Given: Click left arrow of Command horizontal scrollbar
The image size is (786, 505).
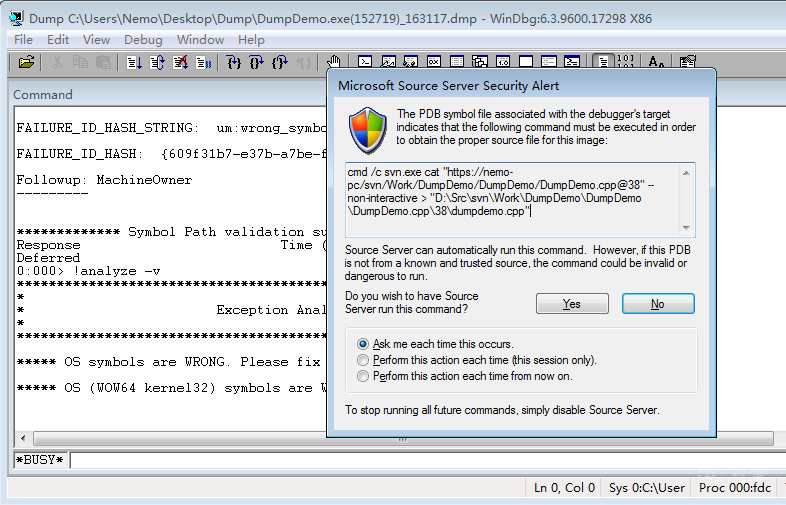Looking at the screenshot, I should click(x=23, y=438).
